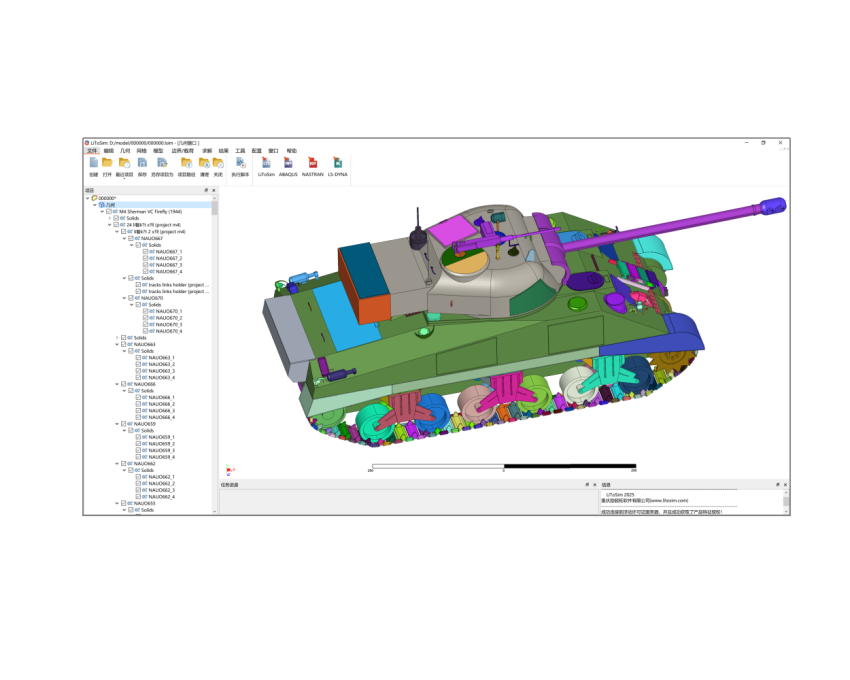The height and width of the screenshot is (680, 850).
Task: Click the LiToSim import icon
Action: (266, 163)
